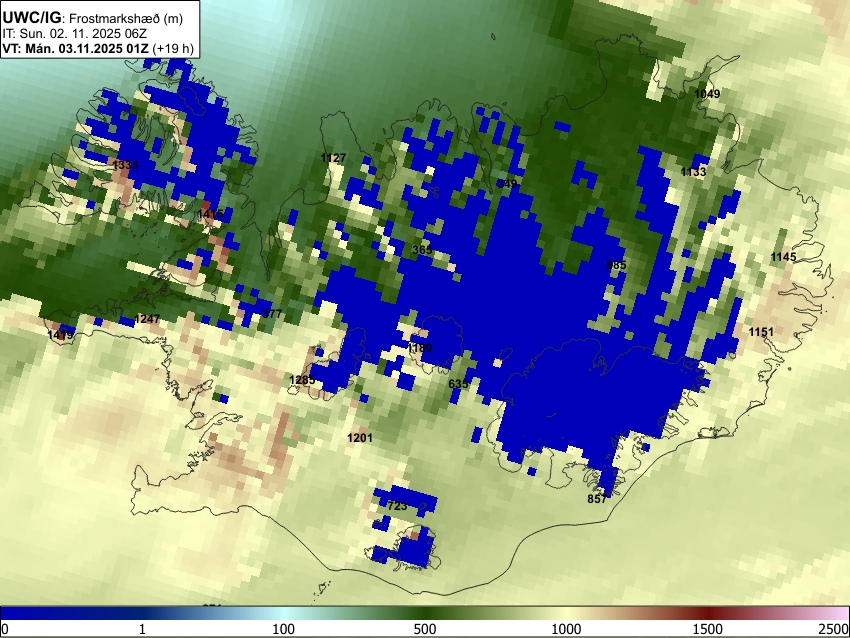Select the 1419 value label
850x638 pixels.
(60, 335)
